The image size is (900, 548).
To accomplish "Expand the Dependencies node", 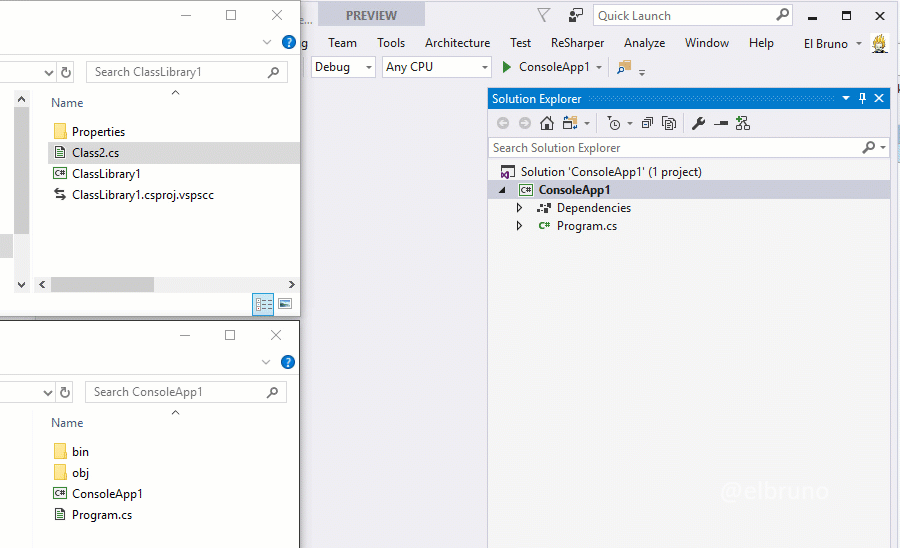I will pyautogui.click(x=519, y=208).
